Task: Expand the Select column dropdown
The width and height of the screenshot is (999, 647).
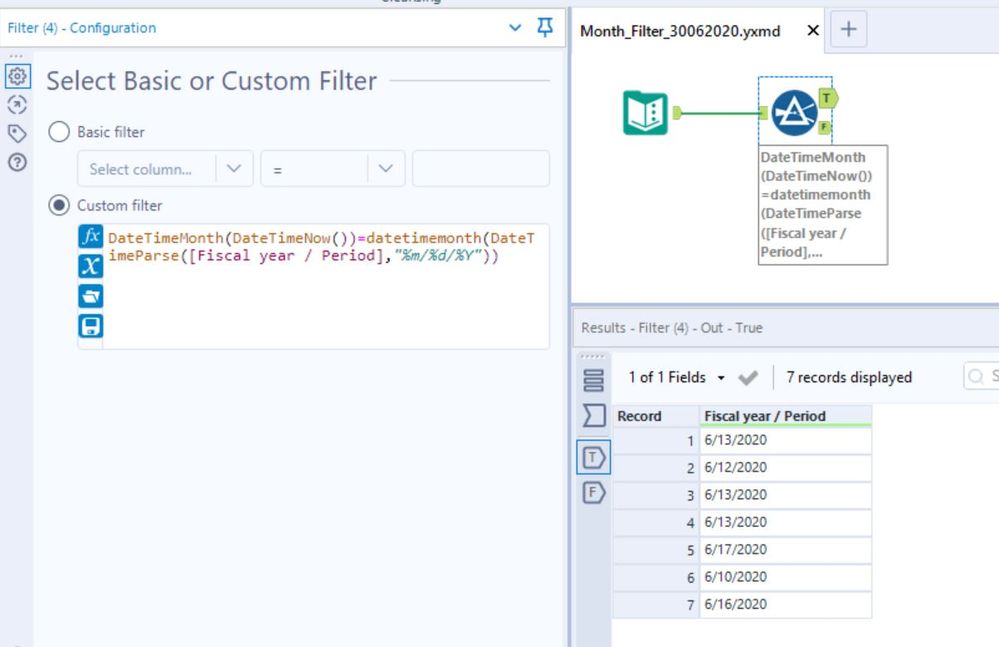Action: click(233, 169)
